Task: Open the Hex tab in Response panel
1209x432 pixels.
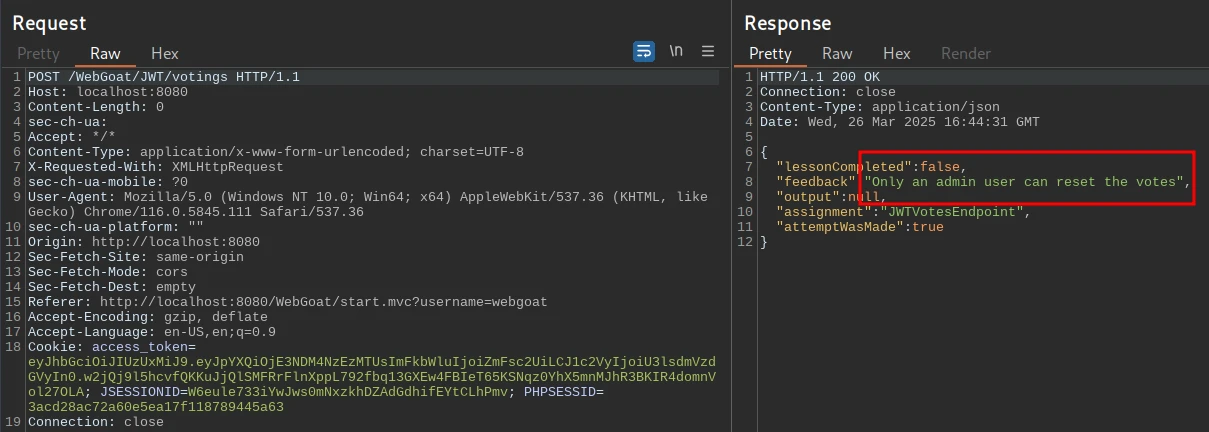Action: tap(896, 54)
